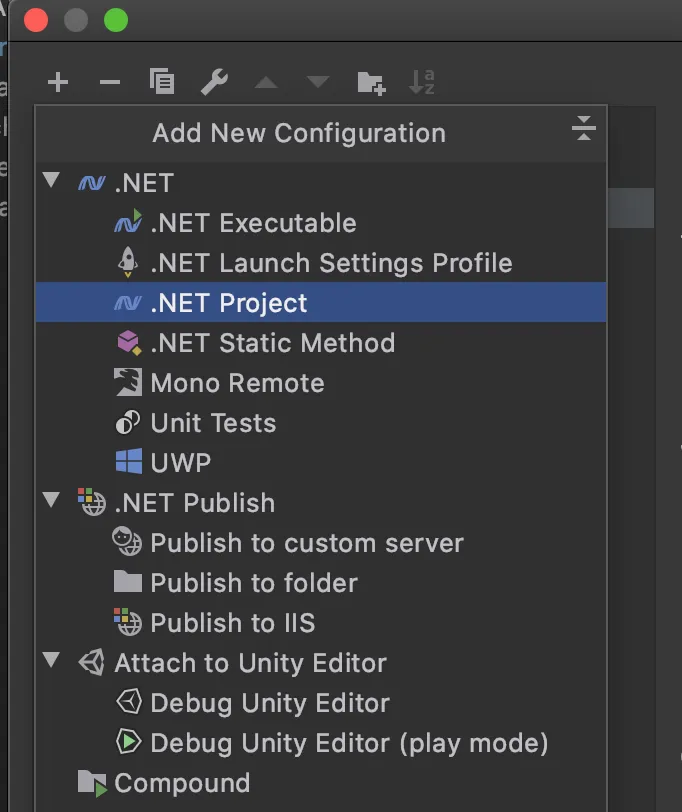
Task: Click the .NET Project wave icon
Action: (128, 302)
